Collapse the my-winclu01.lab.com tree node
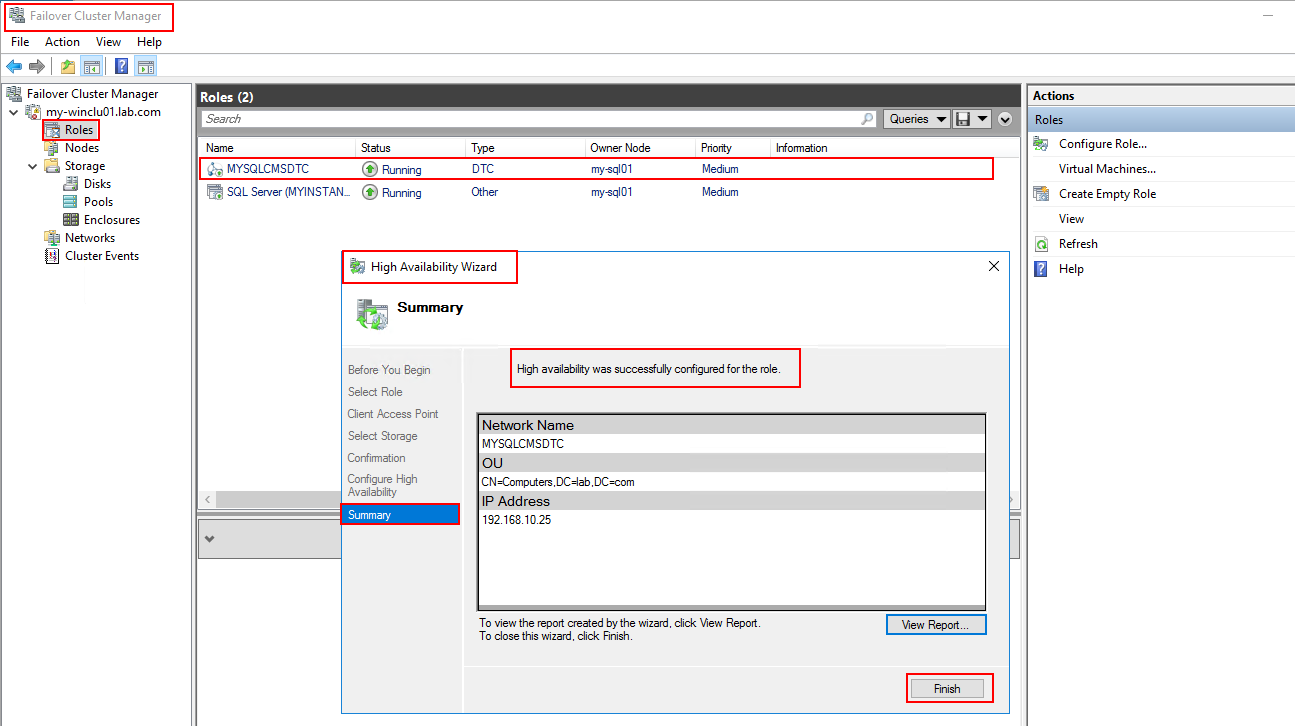1295x726 pixels. 13,112
